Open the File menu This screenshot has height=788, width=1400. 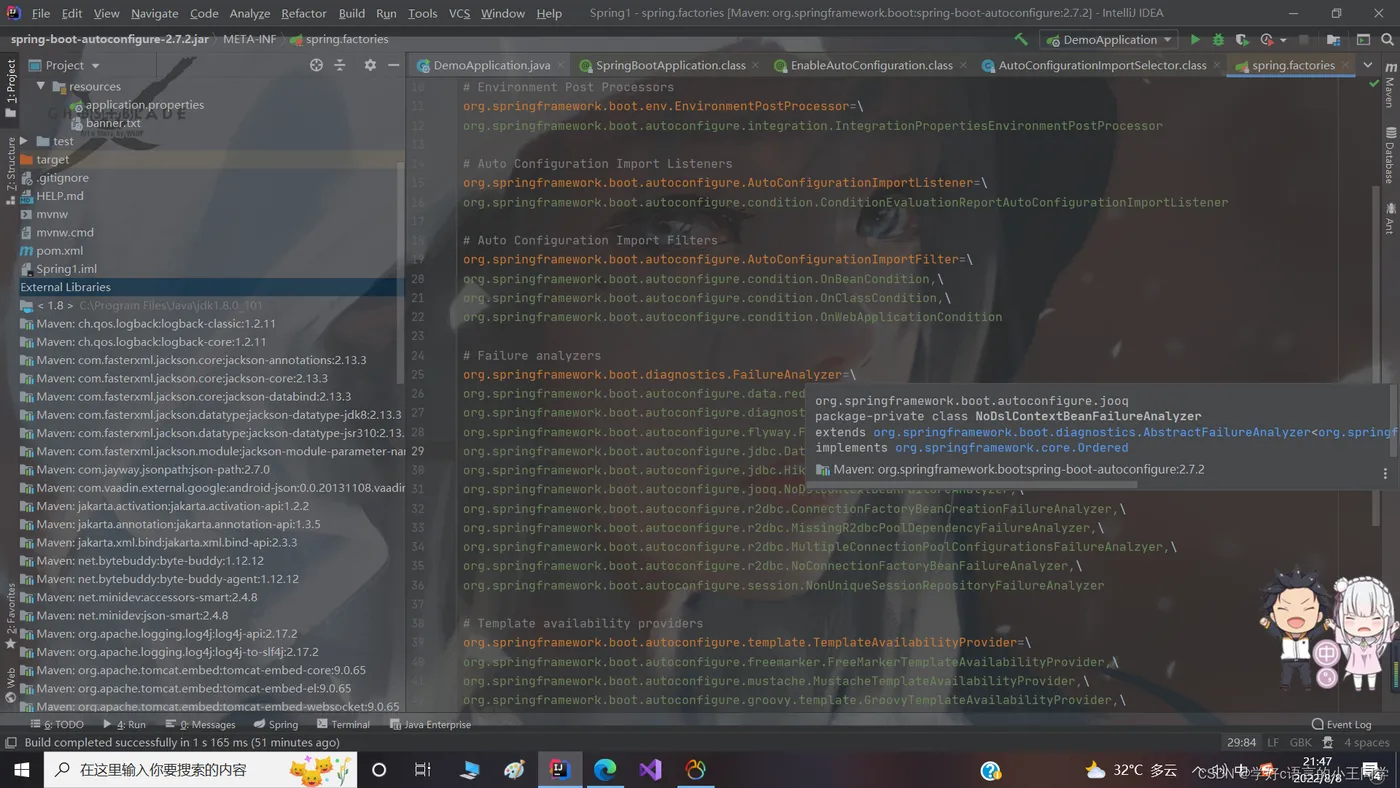41,13
